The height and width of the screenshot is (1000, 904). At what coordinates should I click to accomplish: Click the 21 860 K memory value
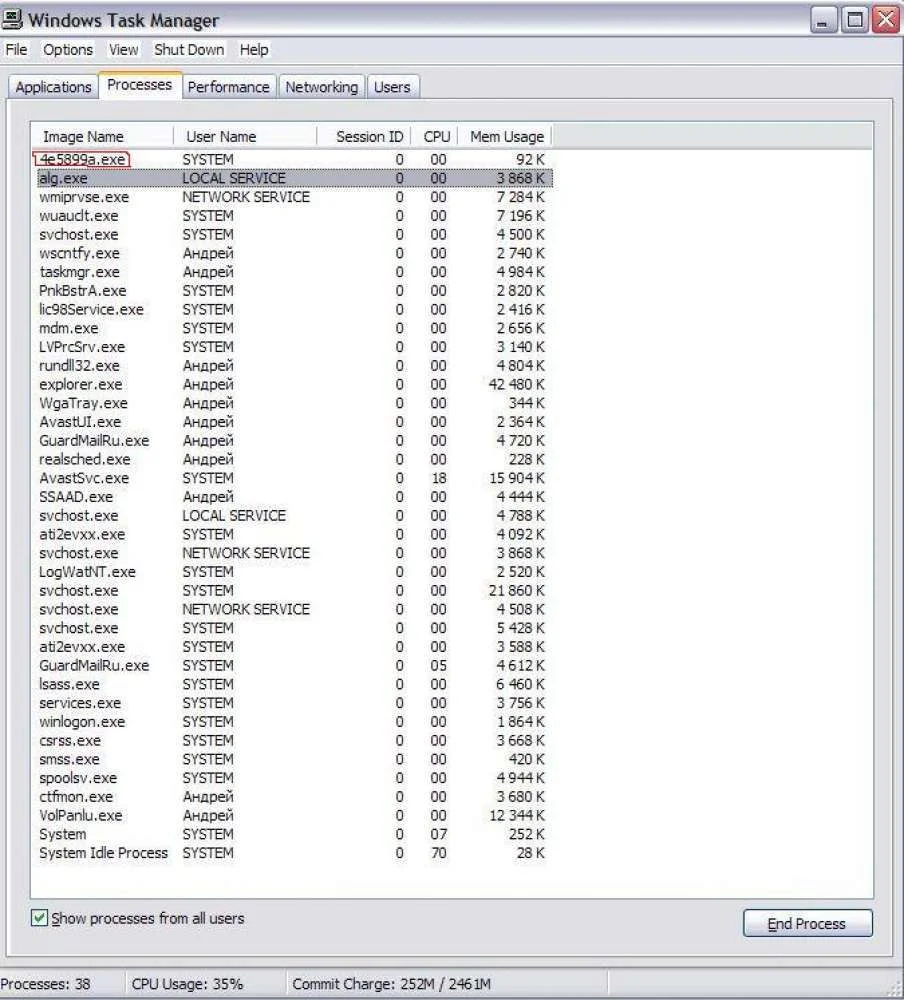click(x=517, y=591)
